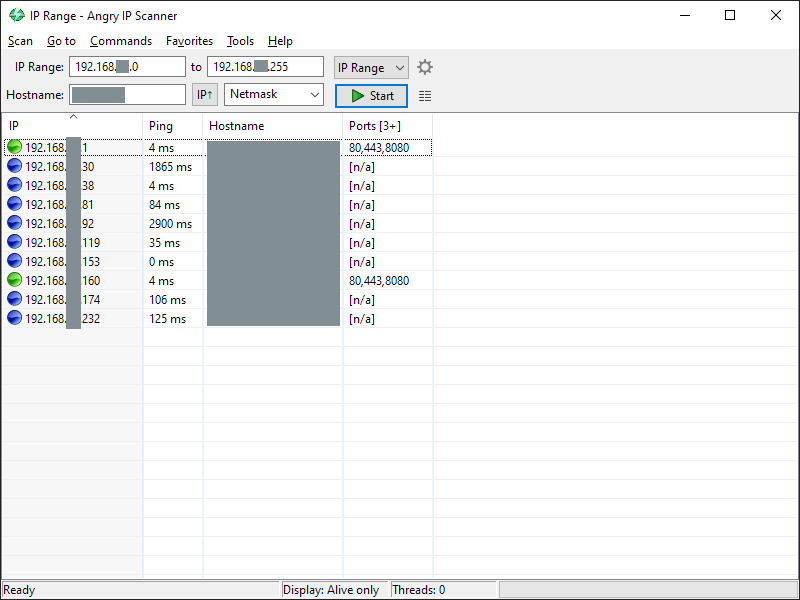Click the Ports [3+] column header
800x600 pixels.
pos(387,126)
